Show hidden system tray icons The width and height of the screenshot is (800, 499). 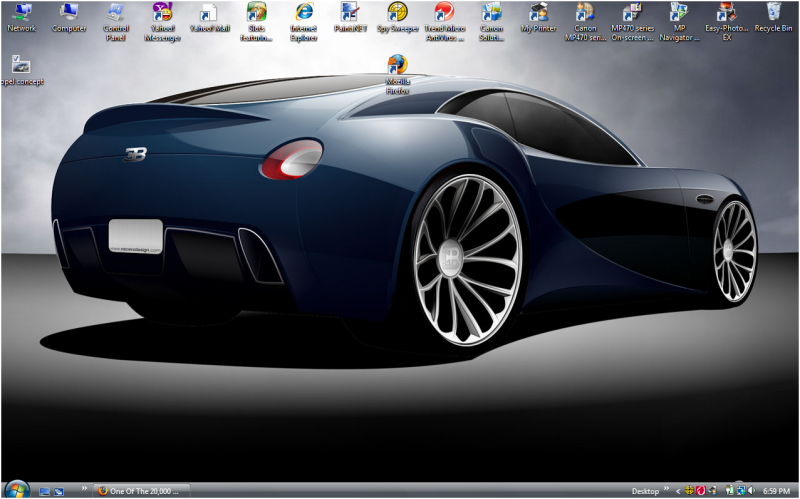[678, 491]
